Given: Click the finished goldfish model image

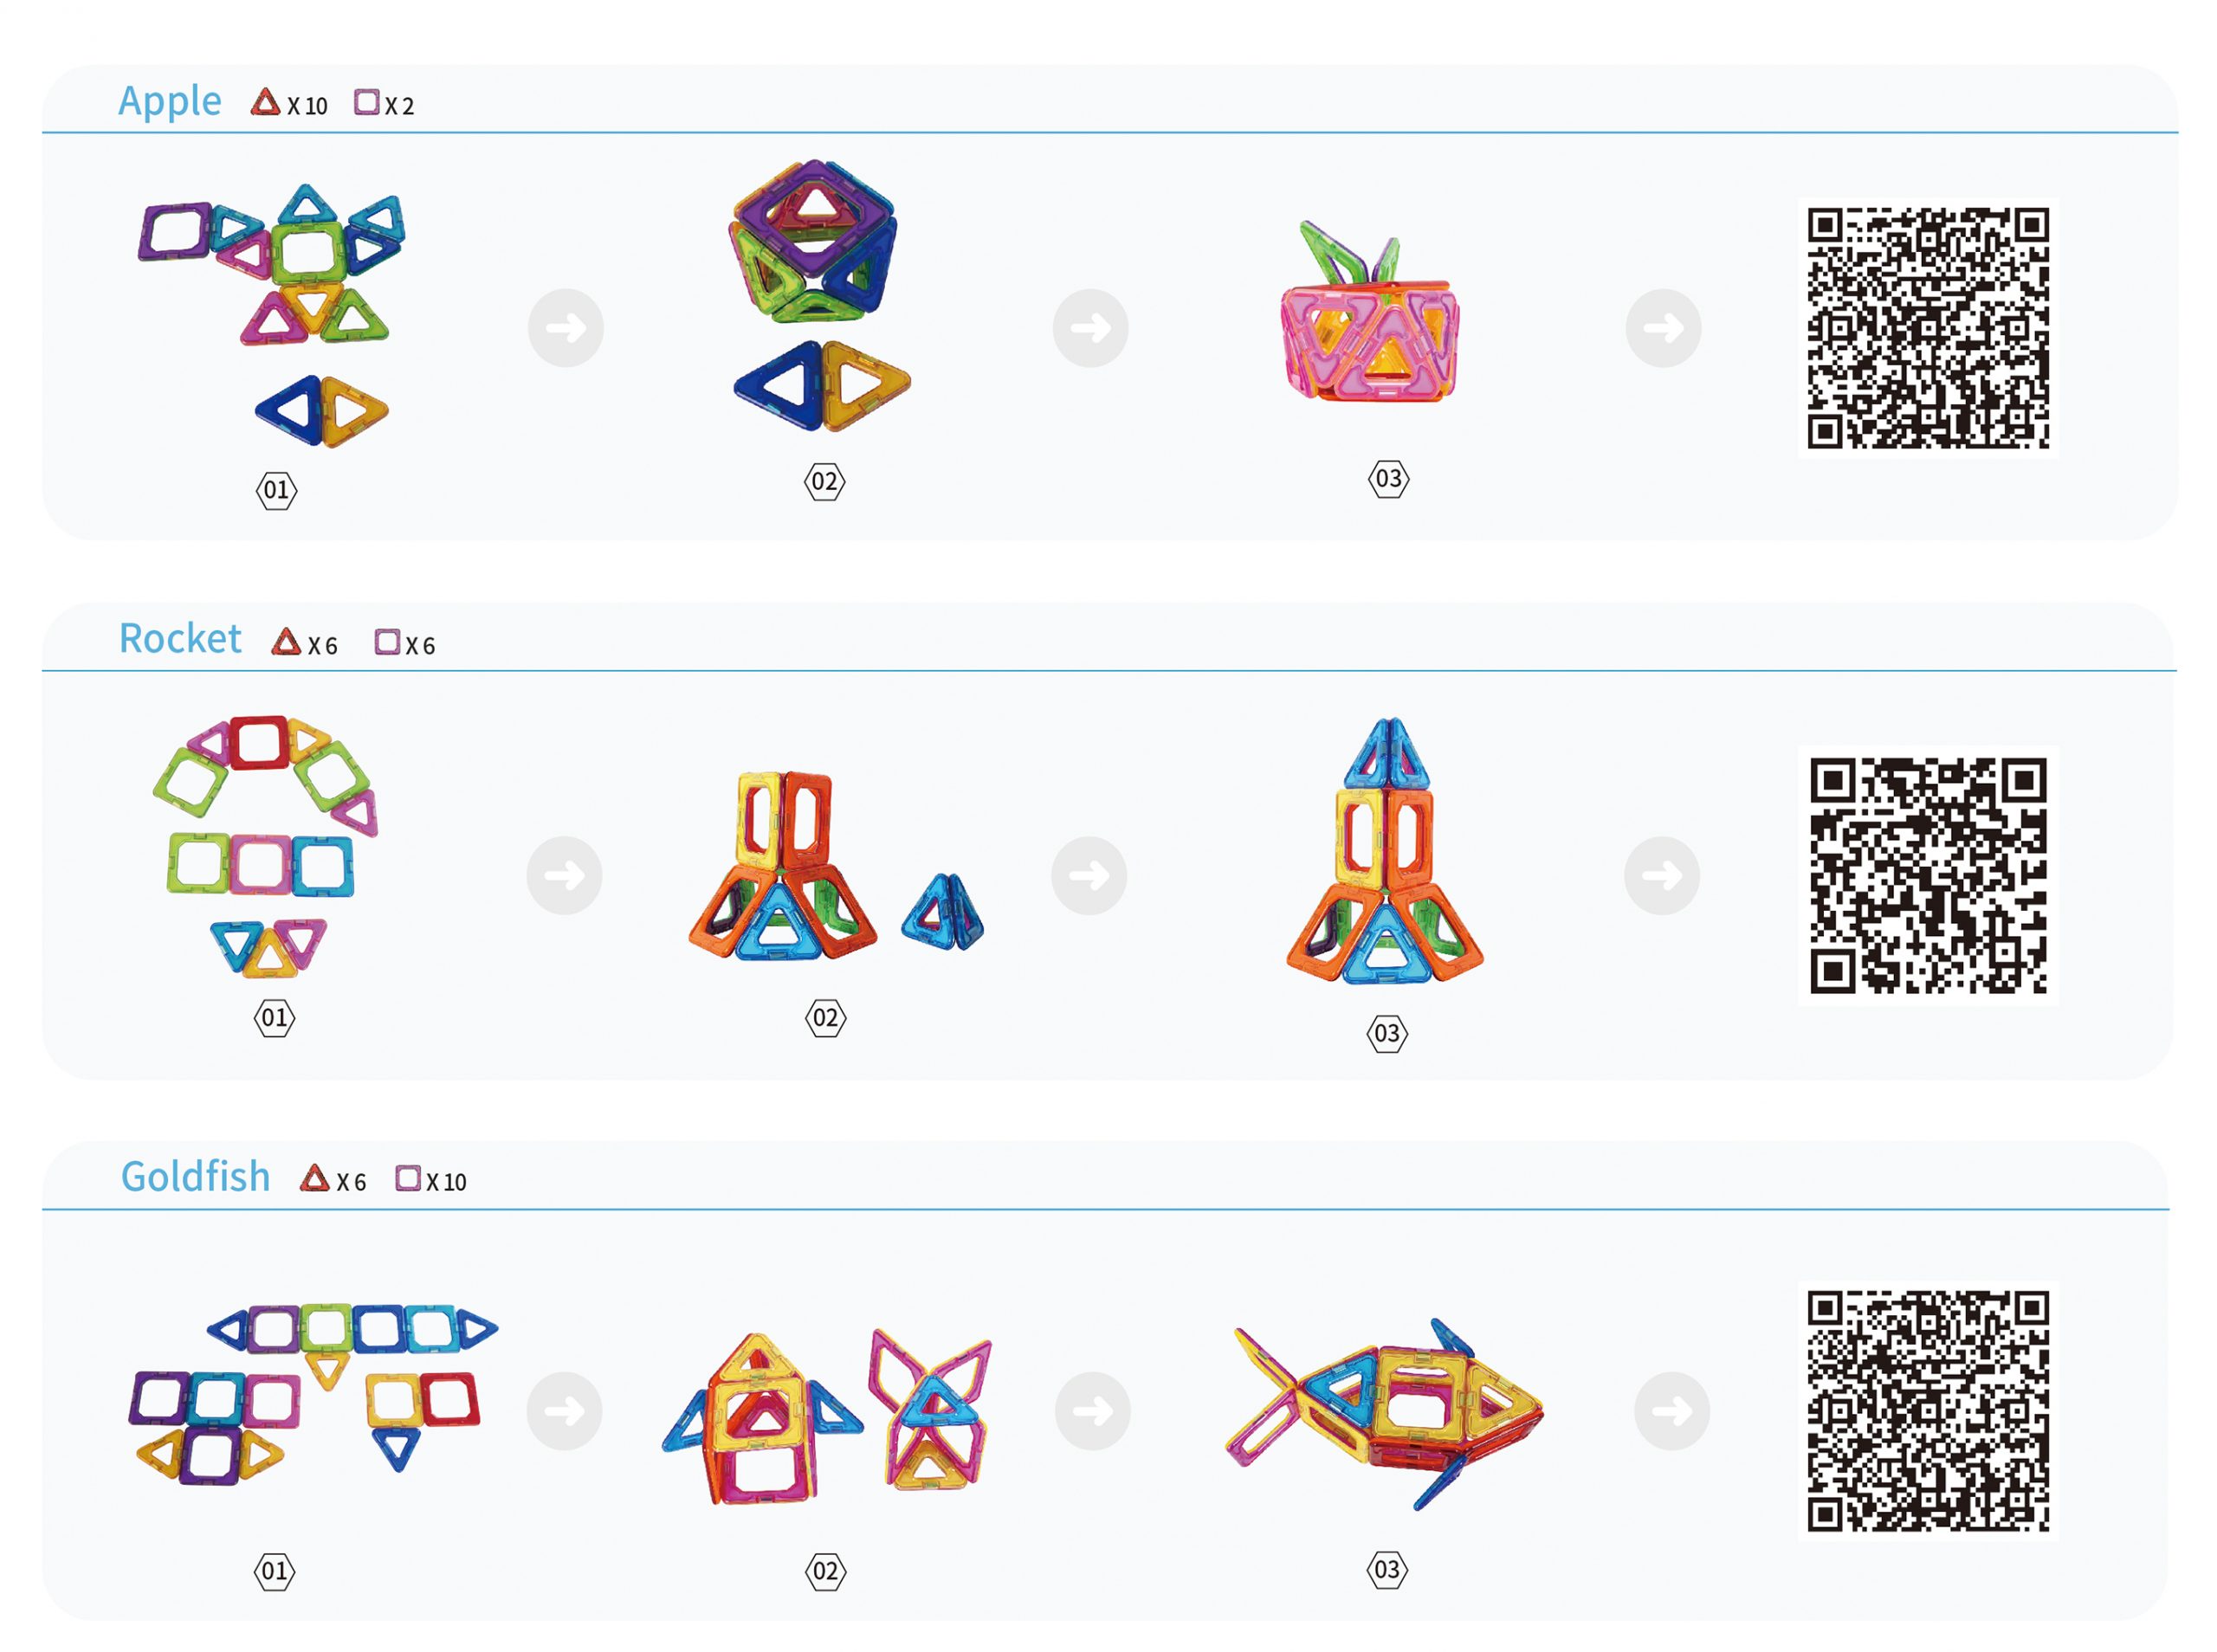Looking at the screenshot, I should point(1384,1412).
